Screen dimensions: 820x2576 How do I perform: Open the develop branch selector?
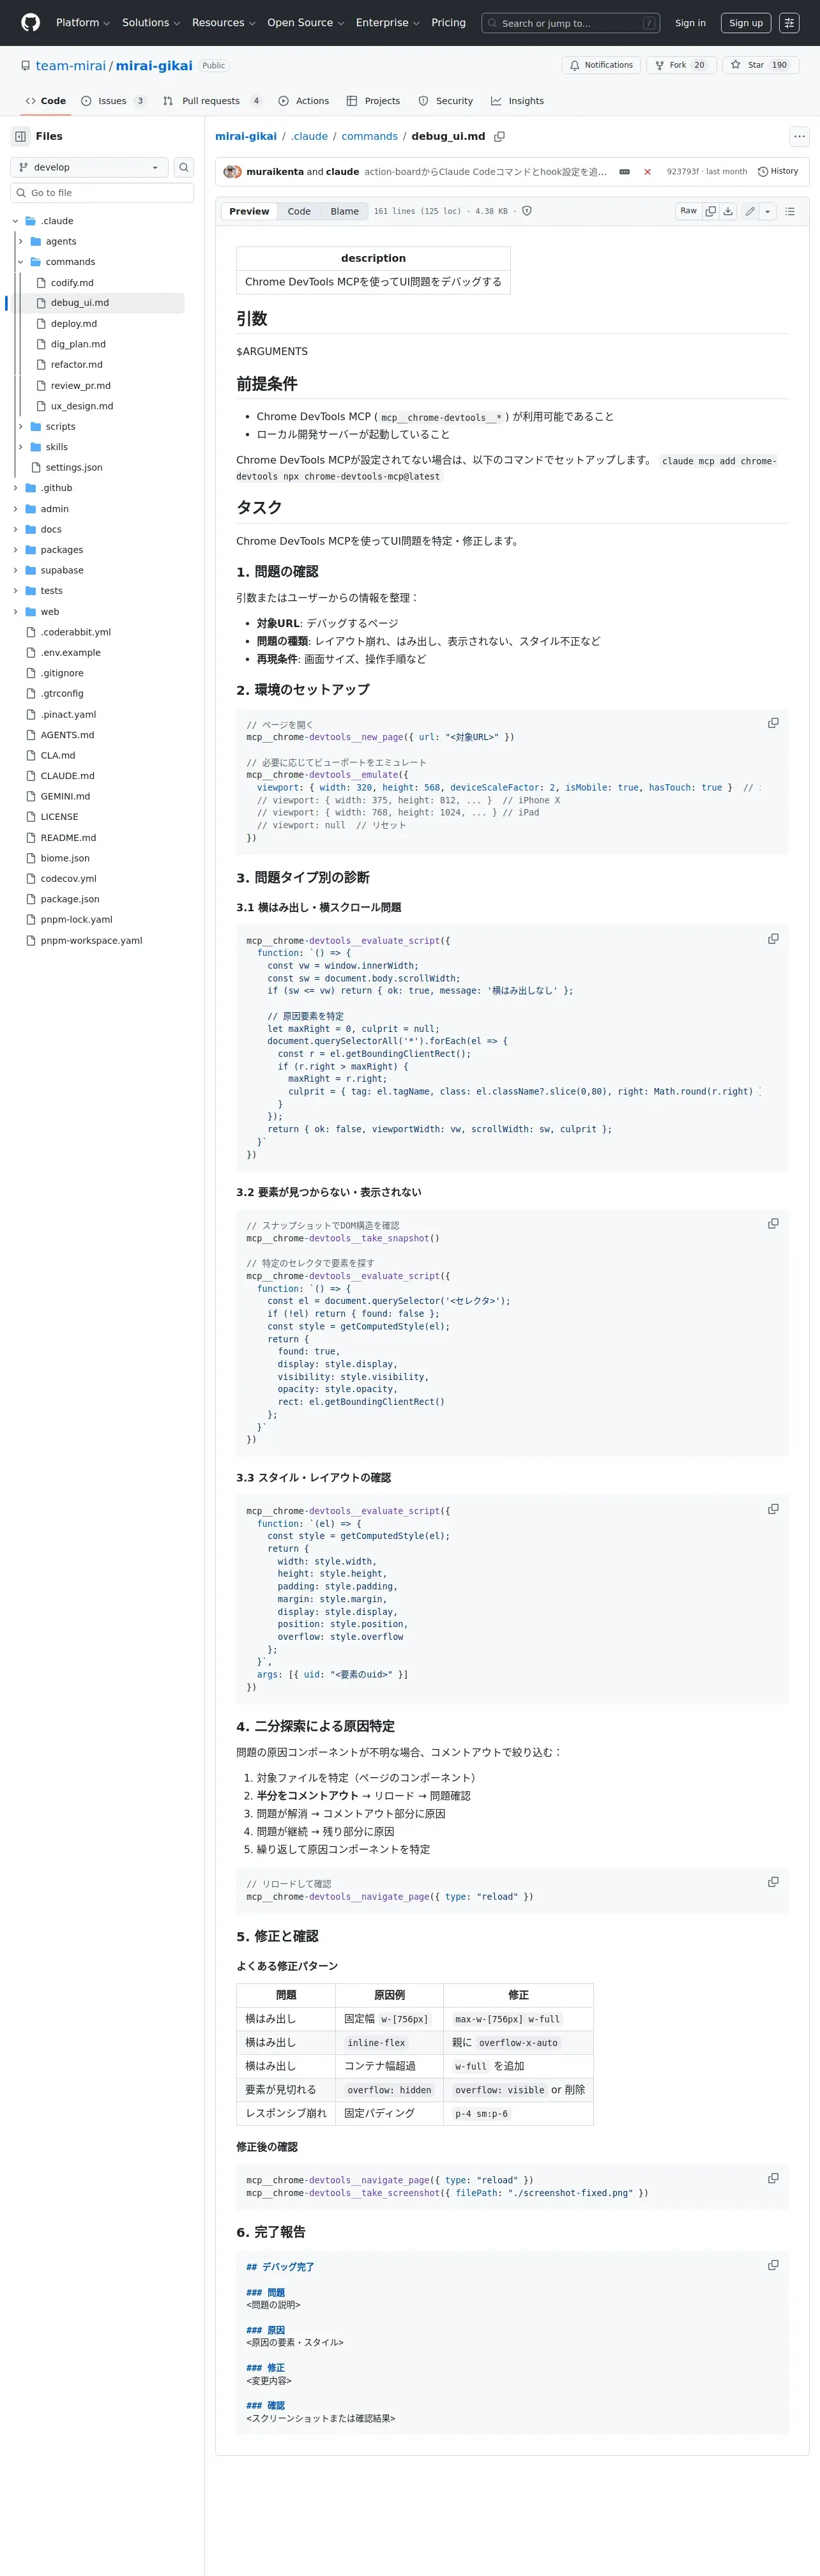click(89, 167)
